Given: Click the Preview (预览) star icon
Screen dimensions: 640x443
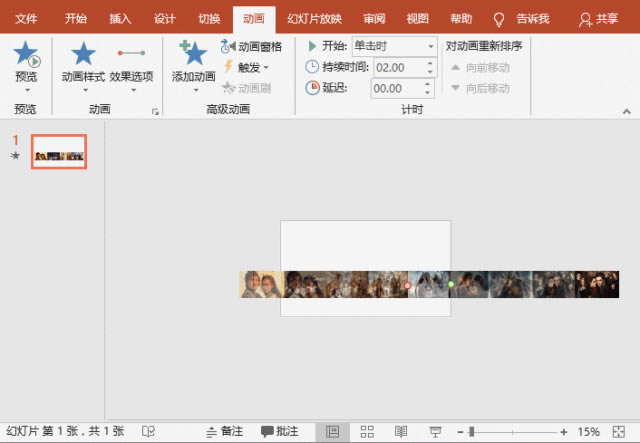Looking at the screenshot, I should (x=26, y=55).
